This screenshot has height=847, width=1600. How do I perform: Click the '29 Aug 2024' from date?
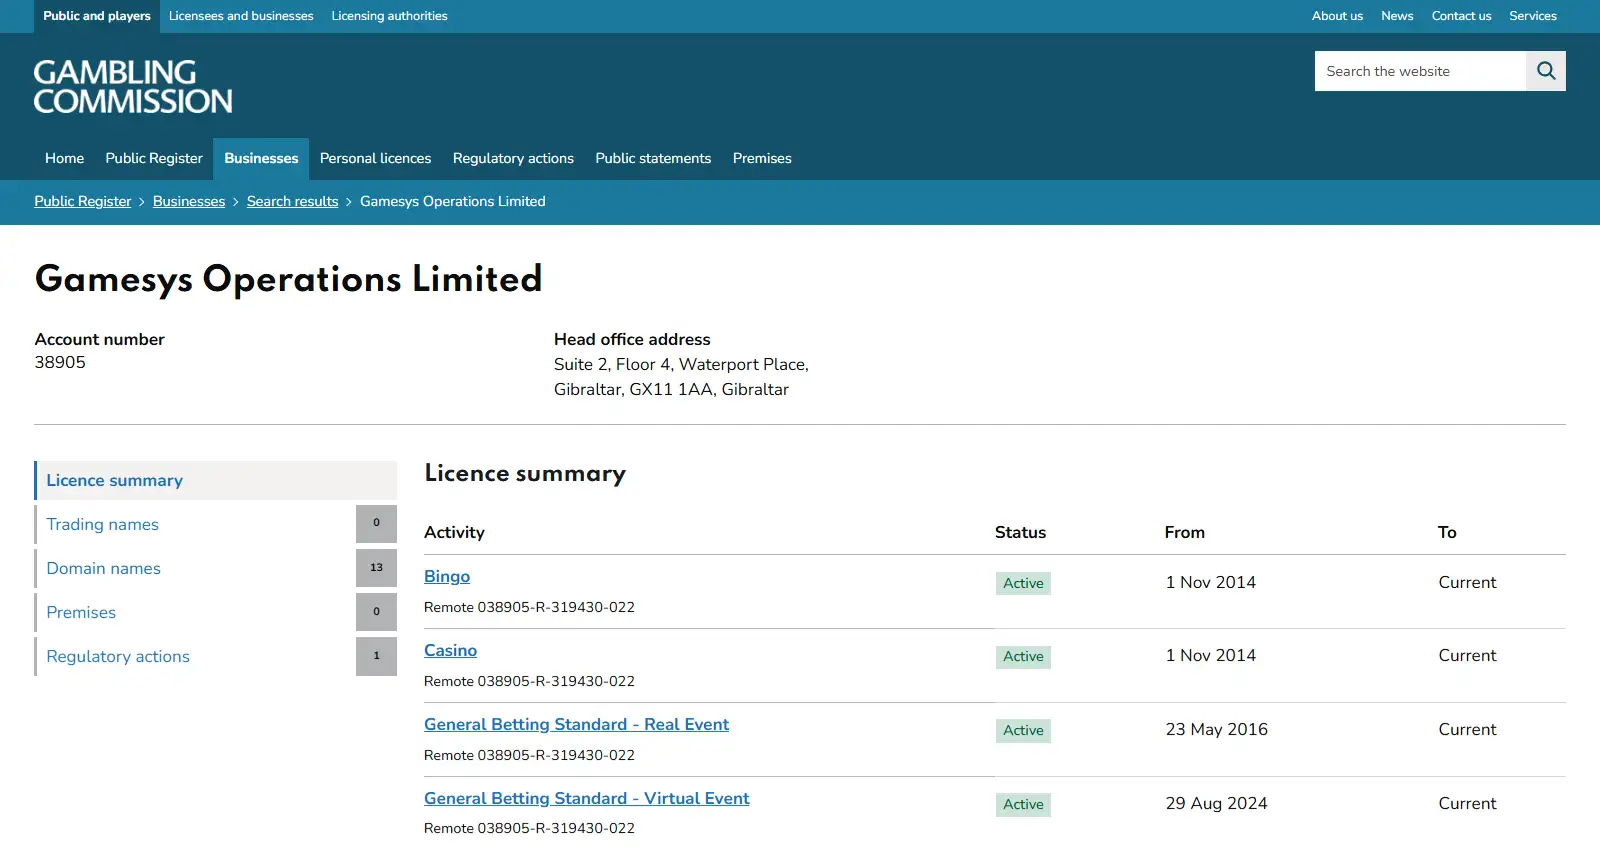pyautogui.click(x=1216, y=803)
